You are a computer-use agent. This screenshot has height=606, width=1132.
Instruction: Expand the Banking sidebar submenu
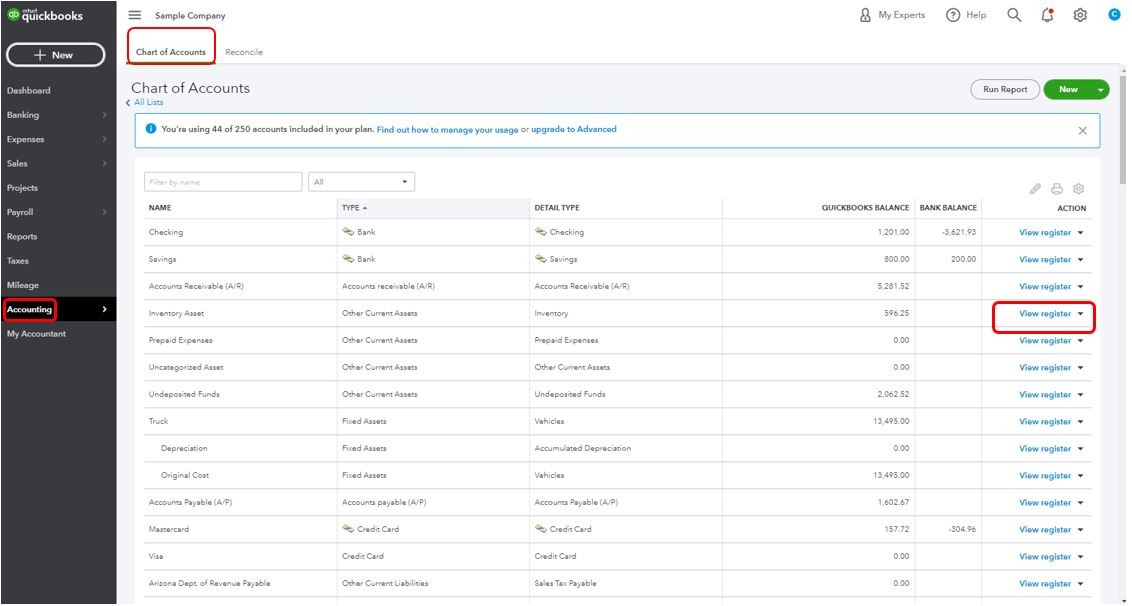(x=104, y=115)
